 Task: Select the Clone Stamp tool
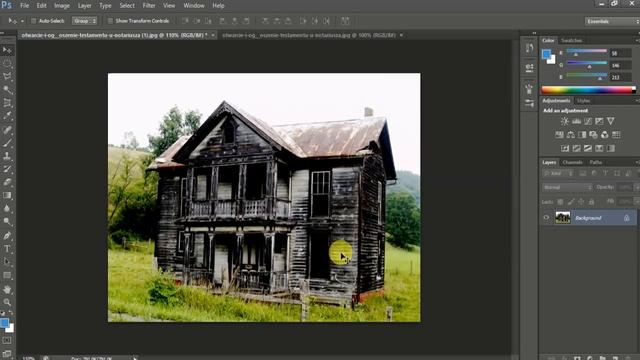7,156
